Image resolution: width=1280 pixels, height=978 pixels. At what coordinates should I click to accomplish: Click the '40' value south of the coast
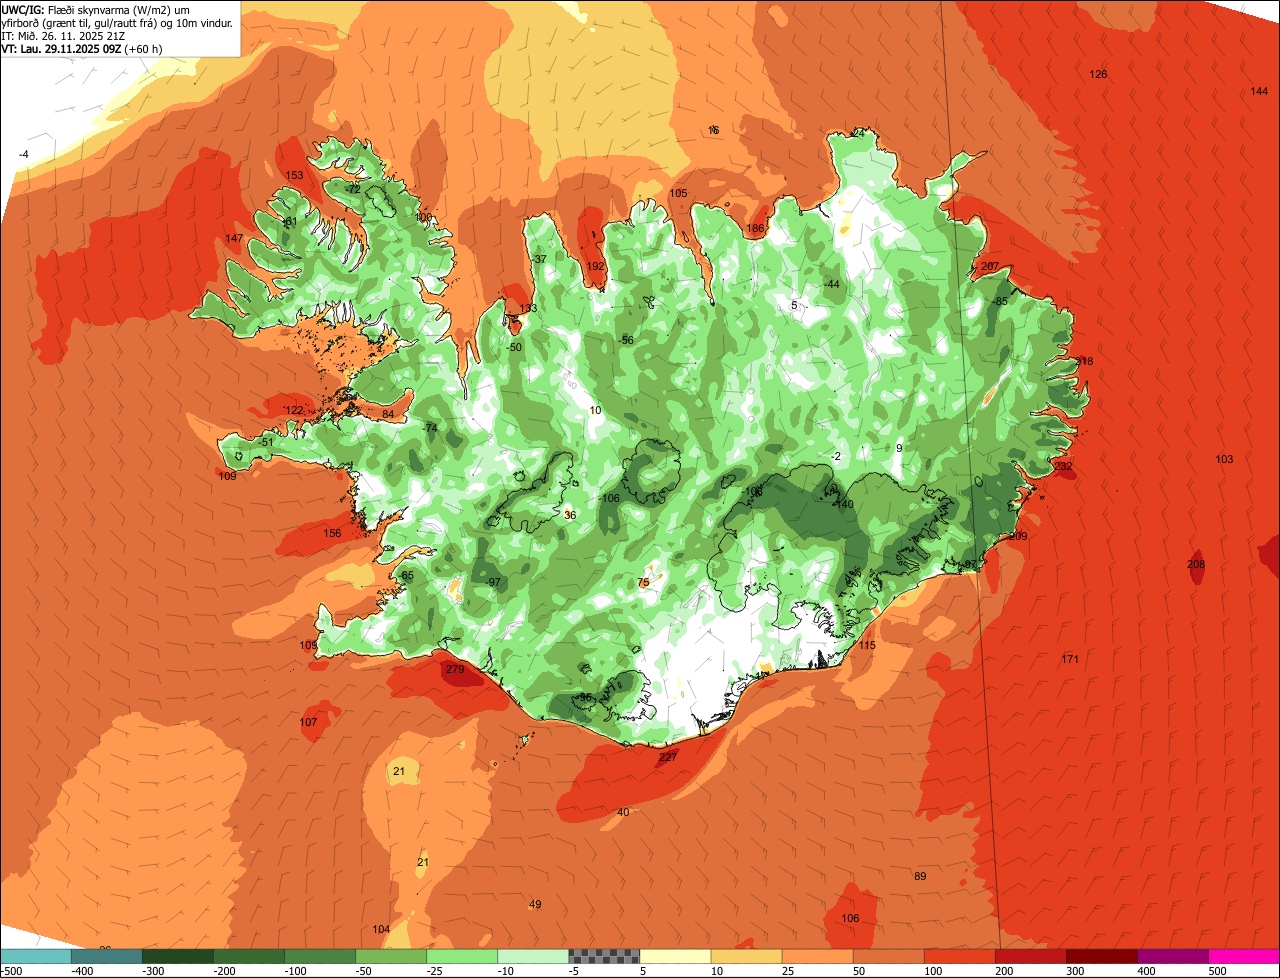pyautogui.click(x=623, y=813)
